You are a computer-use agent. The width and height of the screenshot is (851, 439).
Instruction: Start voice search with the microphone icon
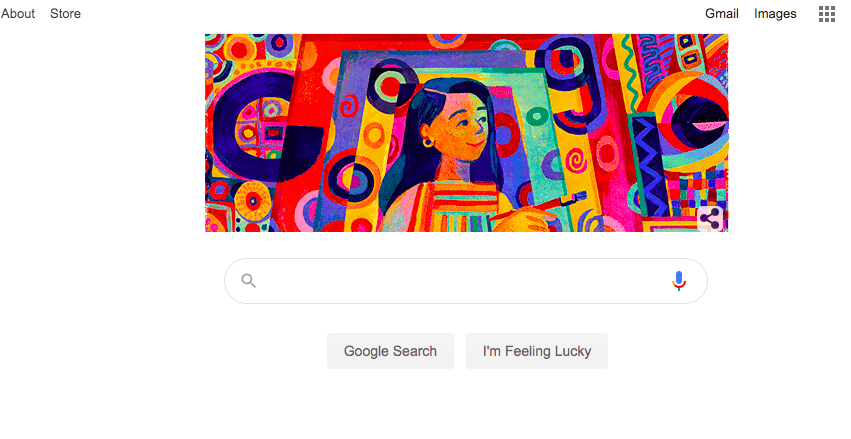(x=678, y=281)
